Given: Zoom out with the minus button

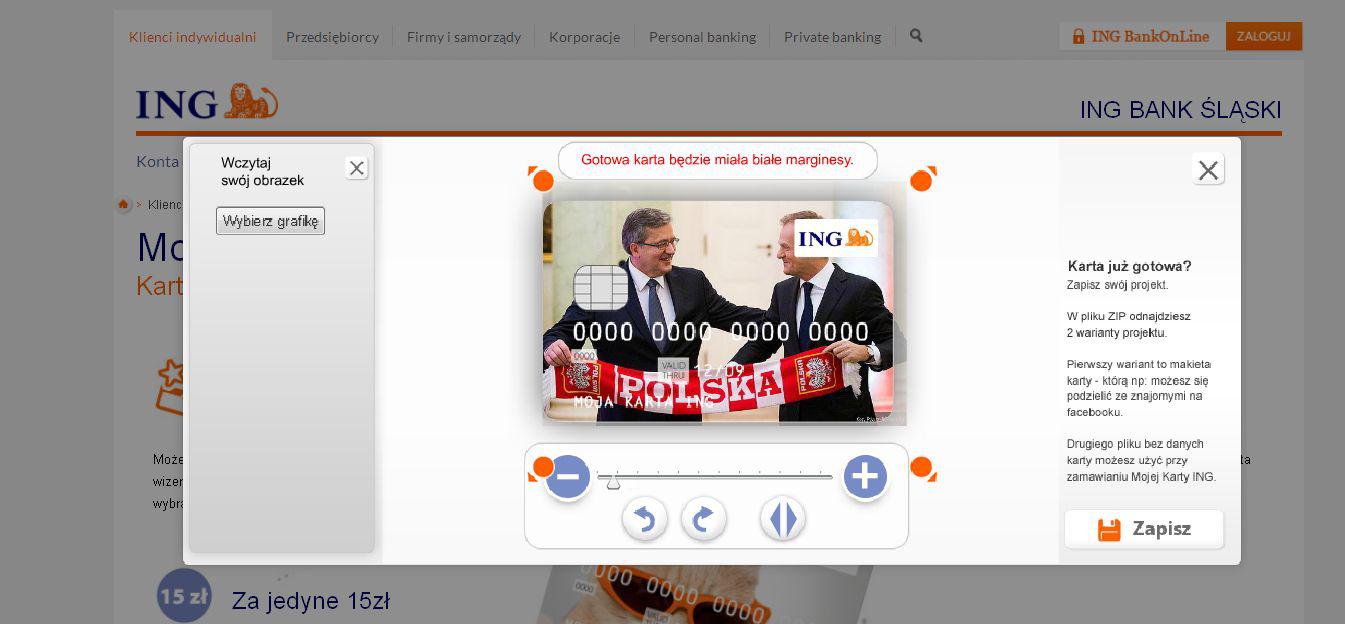Looking at the screenshot, I should (x=567, y=477).
